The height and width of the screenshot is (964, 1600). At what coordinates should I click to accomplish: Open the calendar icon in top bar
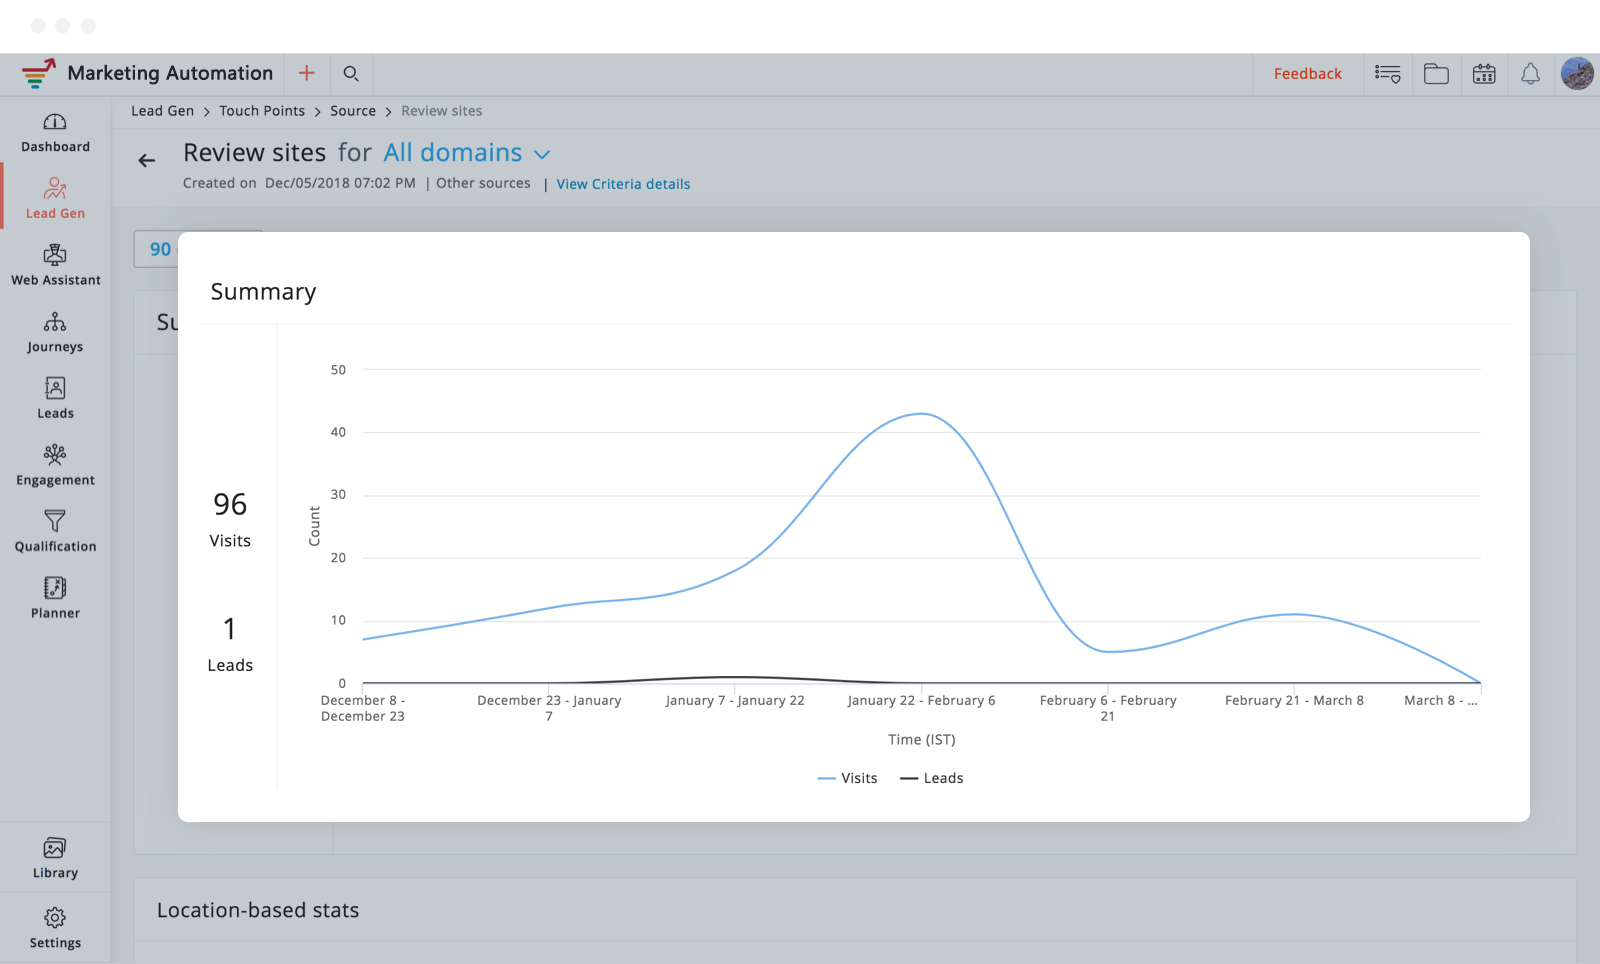click(x=1484, y=74)
